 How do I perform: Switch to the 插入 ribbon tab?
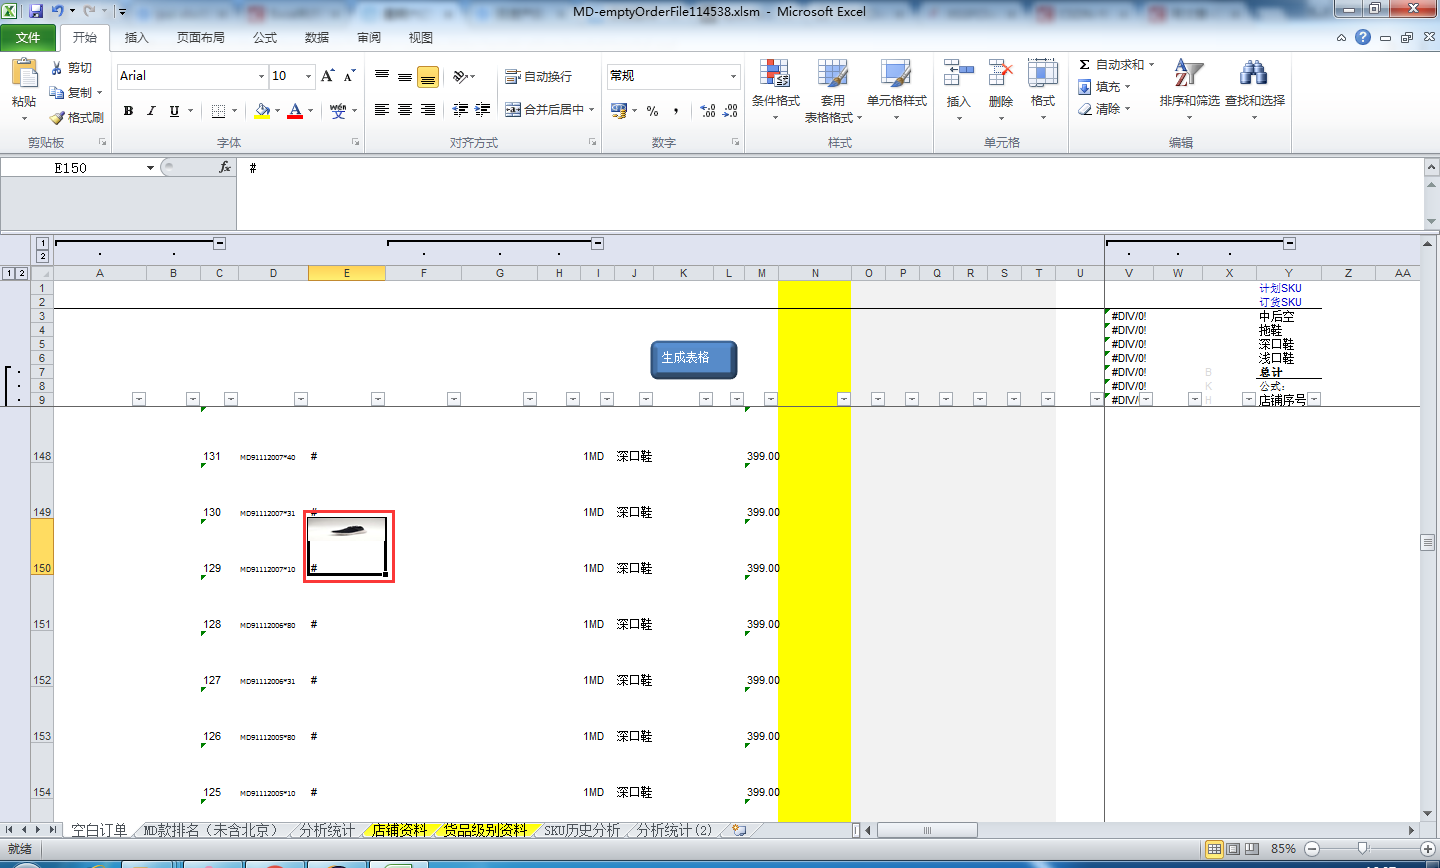[x=136, y=37]
